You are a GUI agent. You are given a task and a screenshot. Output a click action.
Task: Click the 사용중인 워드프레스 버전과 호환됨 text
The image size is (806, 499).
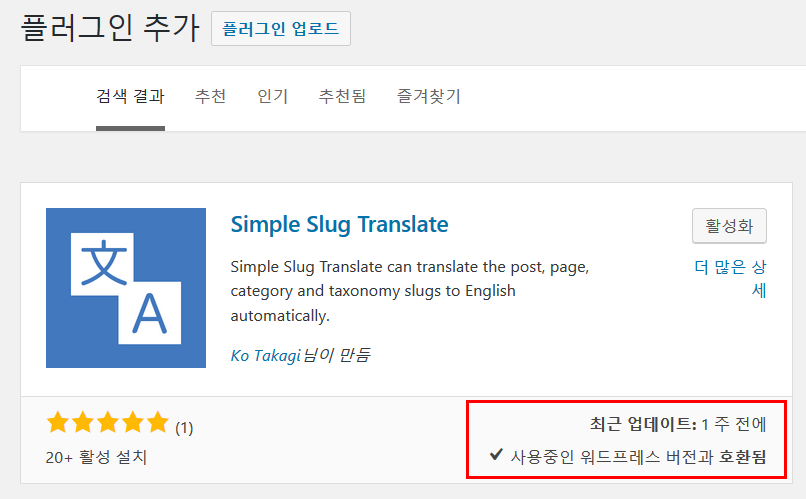pyautogui.click(x=638, y=456)
